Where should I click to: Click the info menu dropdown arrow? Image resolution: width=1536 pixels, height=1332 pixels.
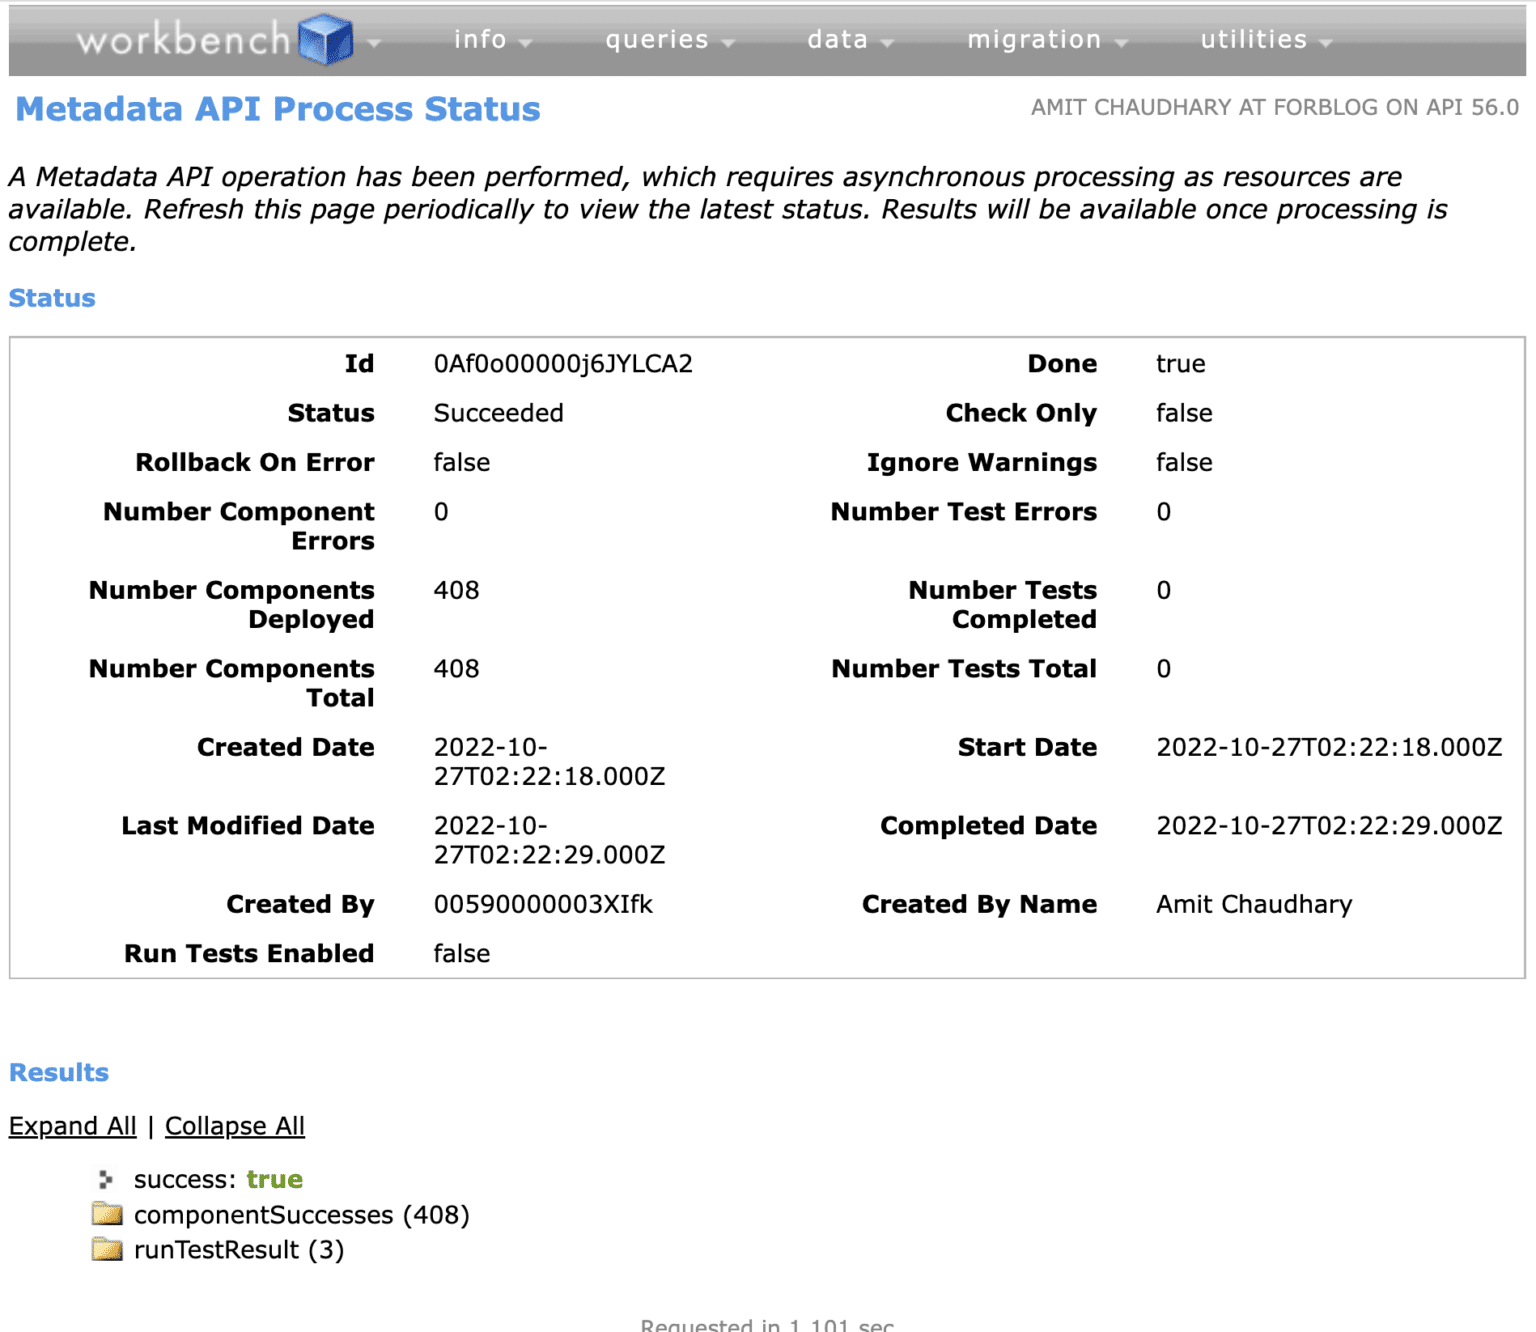point(526,43)
